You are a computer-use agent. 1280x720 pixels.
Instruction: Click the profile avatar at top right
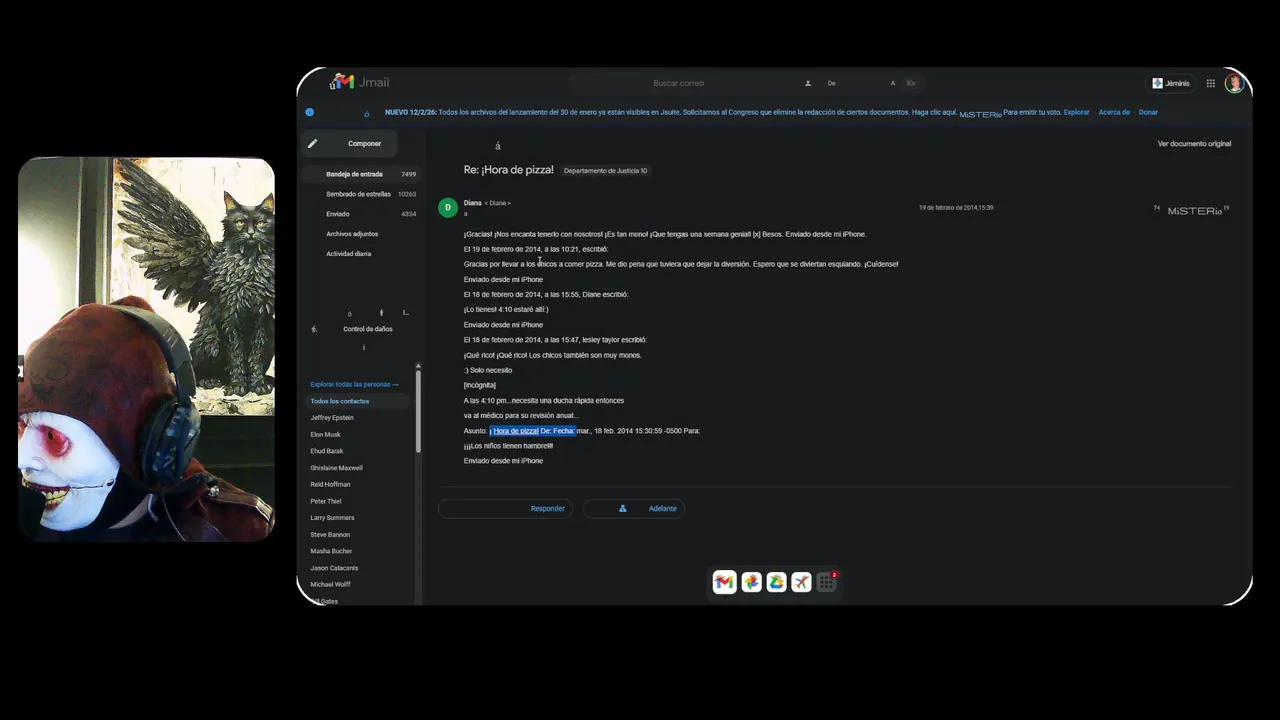click(x=1234, y=83)
